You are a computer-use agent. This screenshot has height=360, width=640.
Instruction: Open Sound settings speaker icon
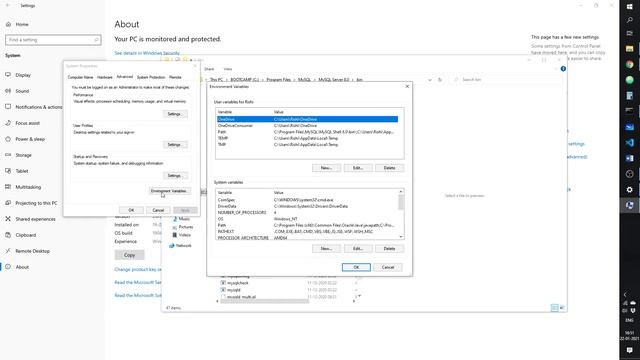point(8,91)
